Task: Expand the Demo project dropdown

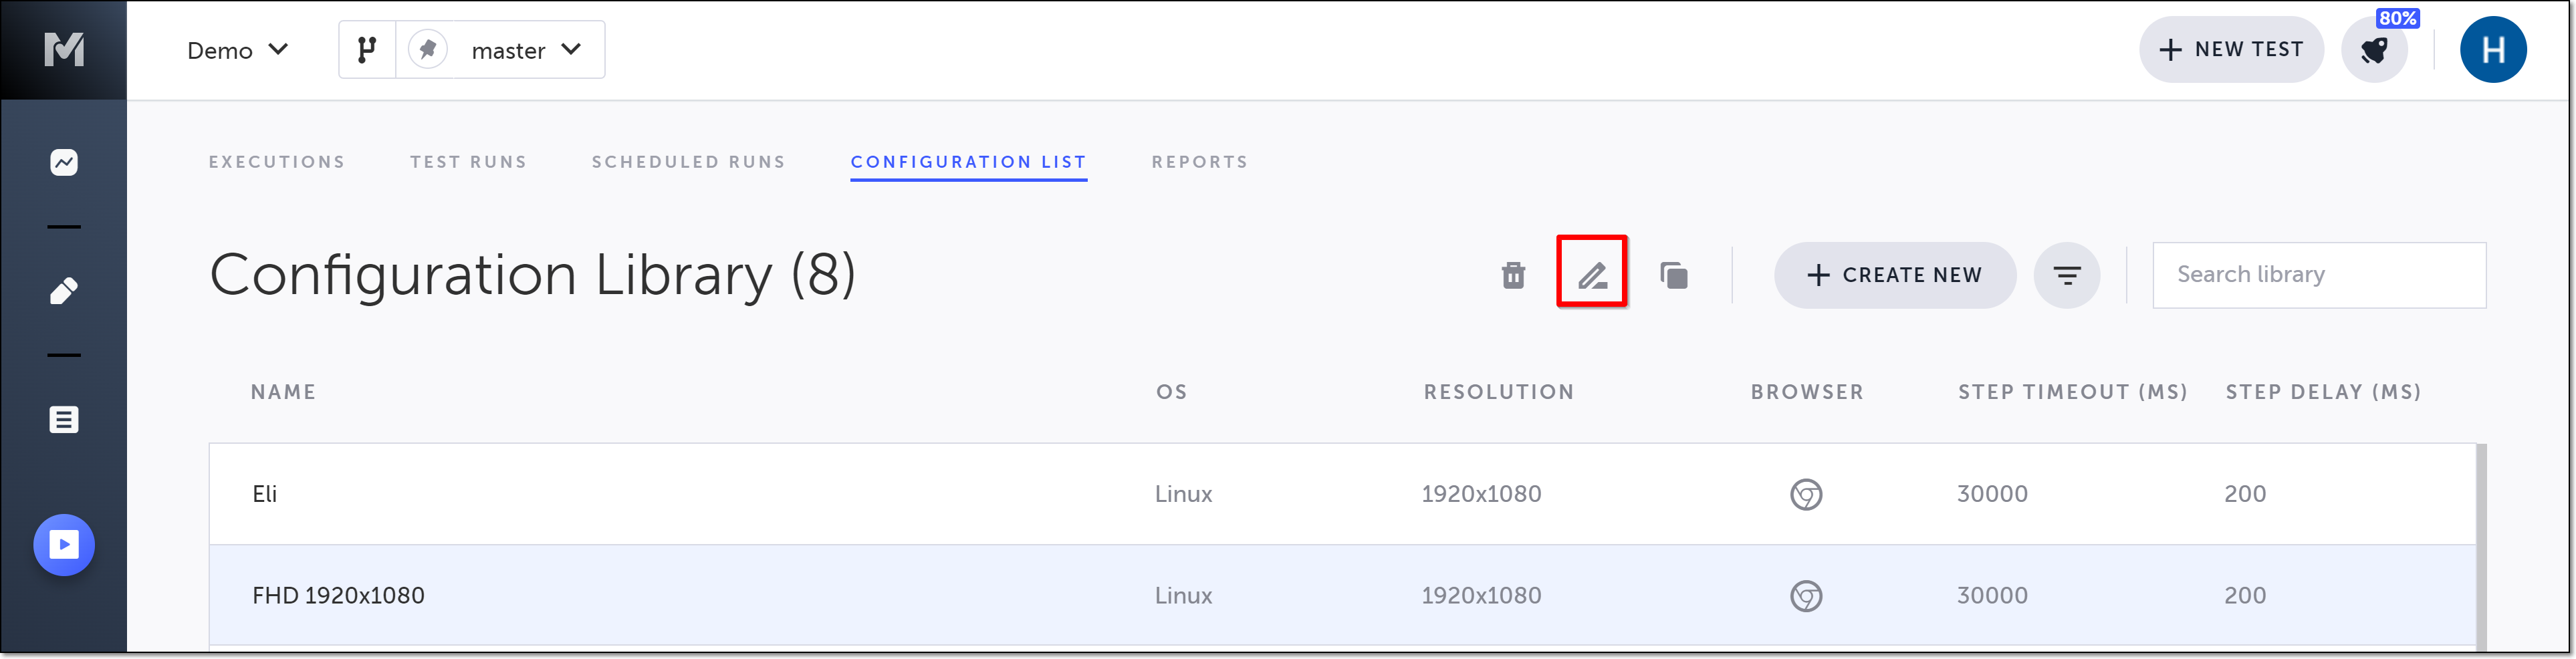Action: click(237, 50)
